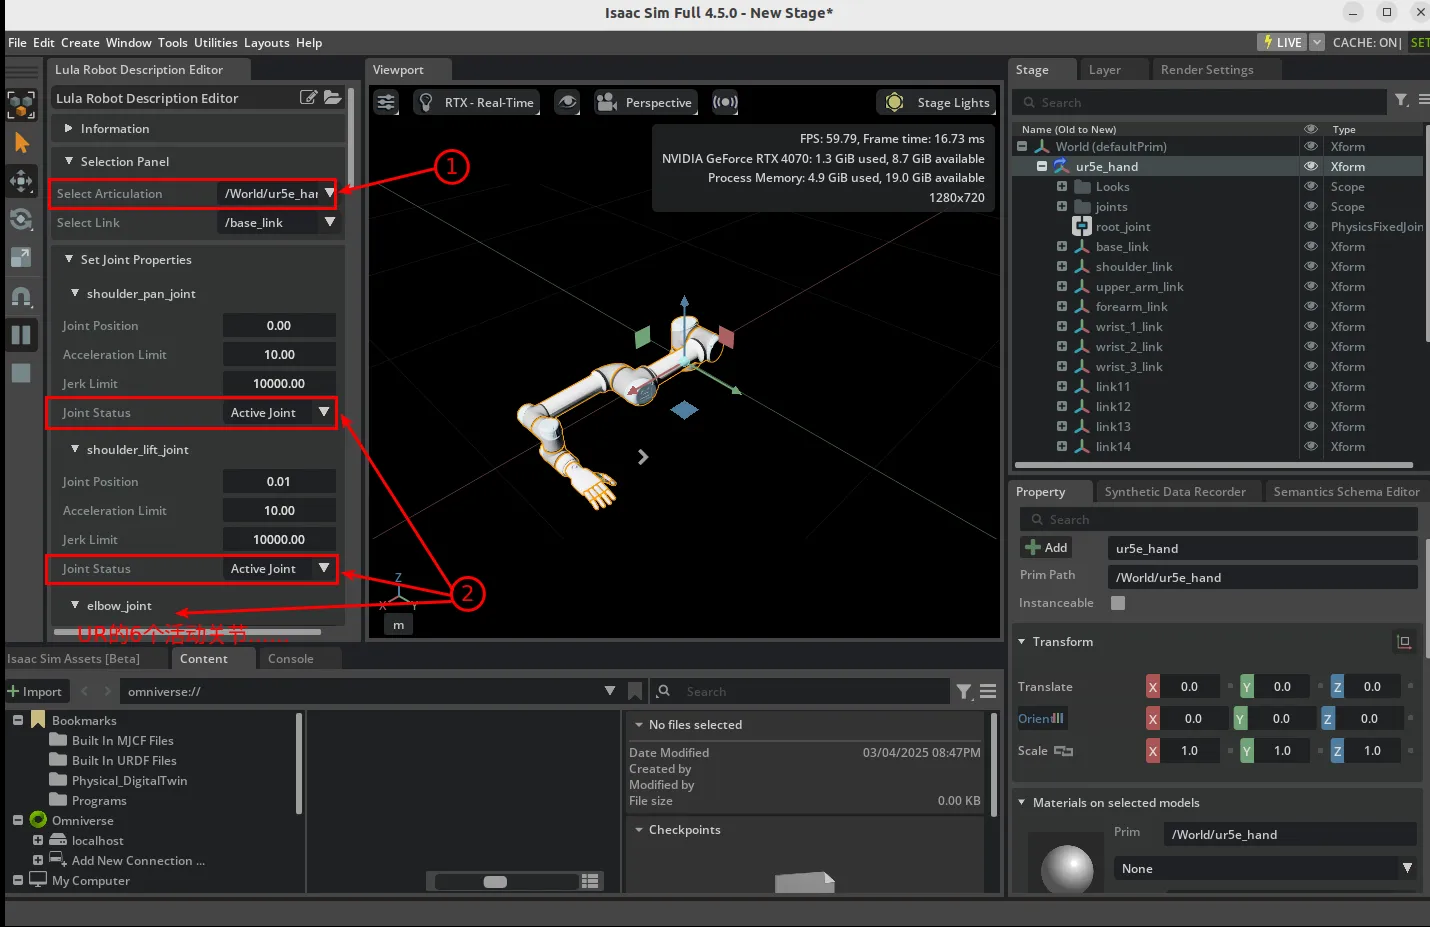
Task: Toggle visibility eye for wrist_3_link
Action: (1310, 366)
